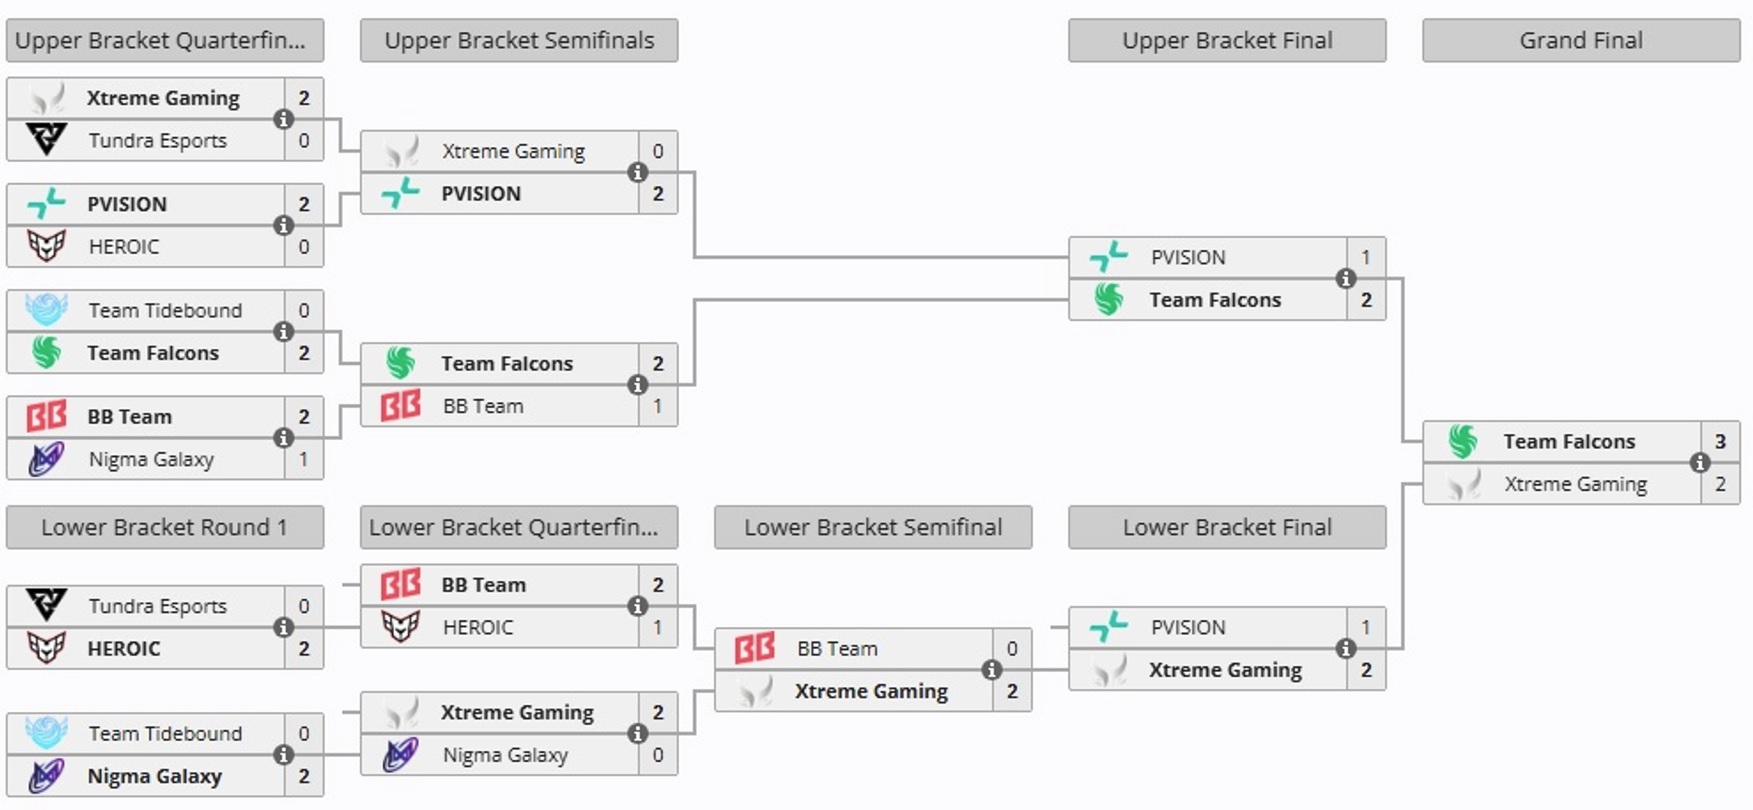1753x810 pixels.
Task: Open the Lower Bracket Final match info
Action: 1347,648
